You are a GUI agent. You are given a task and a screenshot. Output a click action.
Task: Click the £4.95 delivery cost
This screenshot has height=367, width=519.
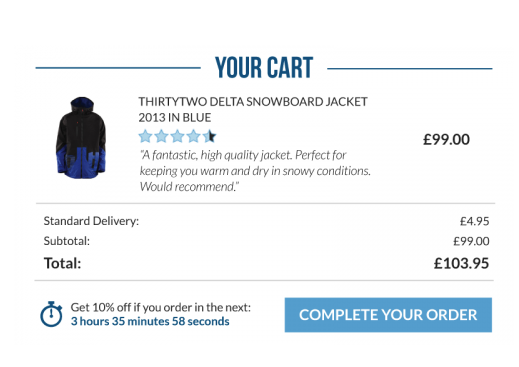click(x=474, y=221)
